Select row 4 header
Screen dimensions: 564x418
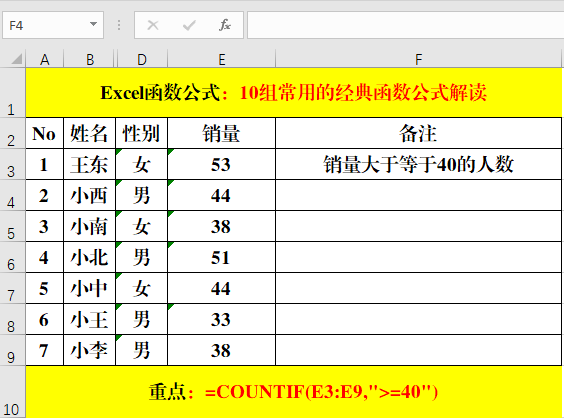pos(13,195)
